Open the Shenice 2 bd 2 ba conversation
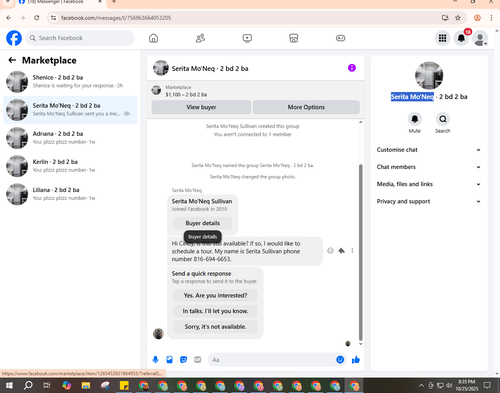Image resolution: width=500 pixels, height=393 pixels. [x=70, y=82]
